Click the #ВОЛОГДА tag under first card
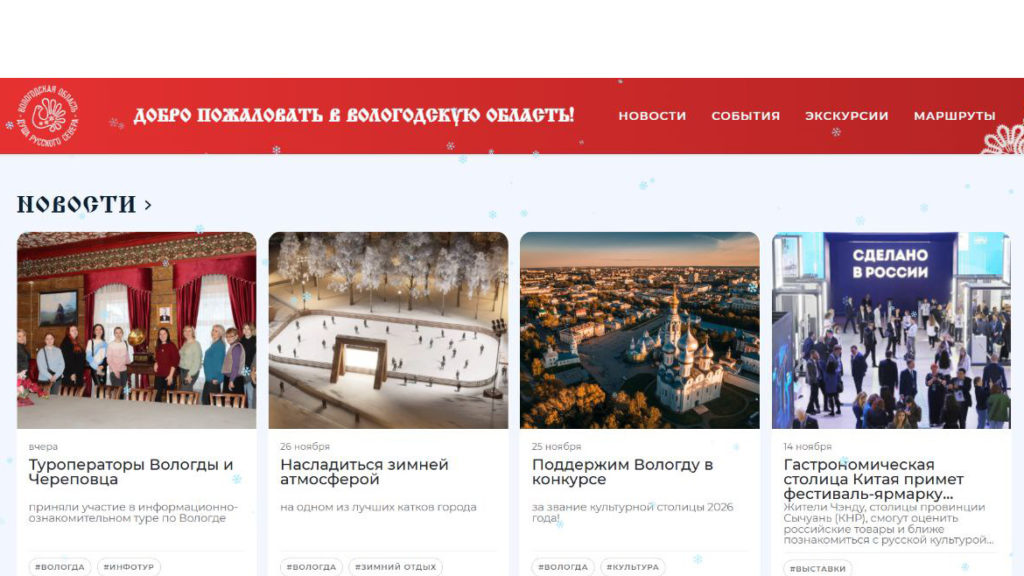The height and width of the screenshot is (576, 1024). [x=59, y=567]
